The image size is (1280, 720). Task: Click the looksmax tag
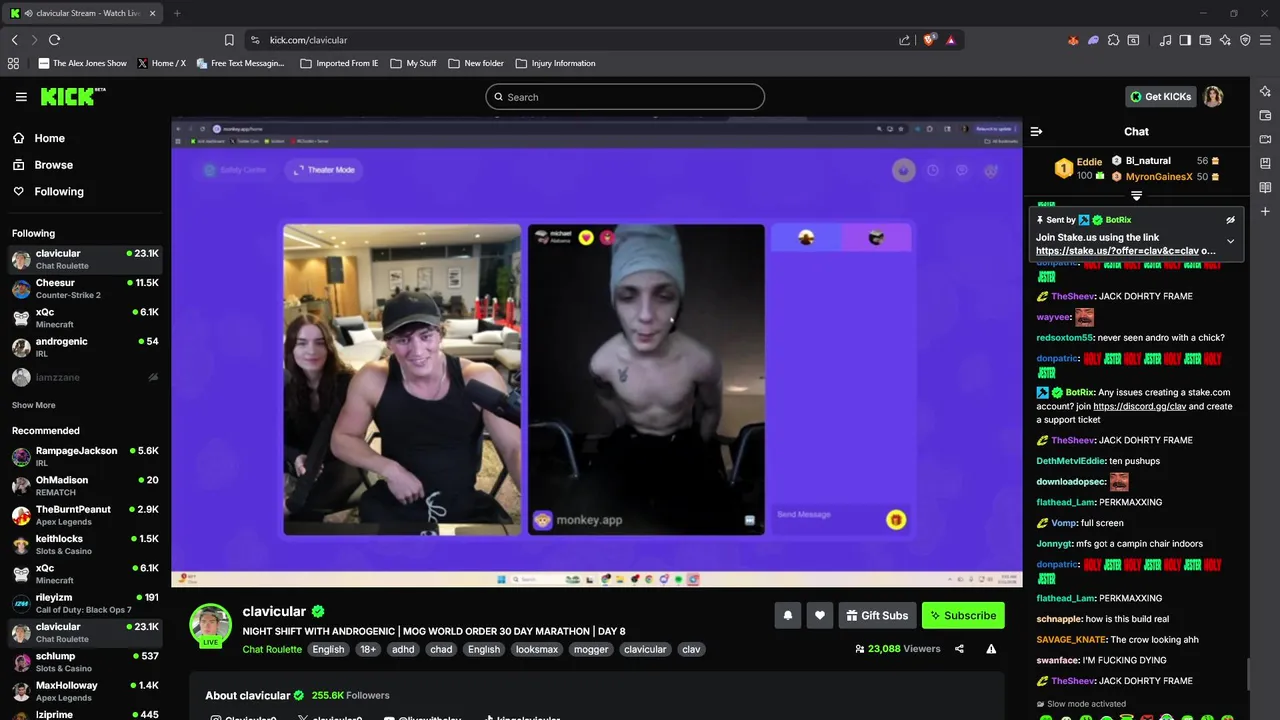click(x=537, y=649)
